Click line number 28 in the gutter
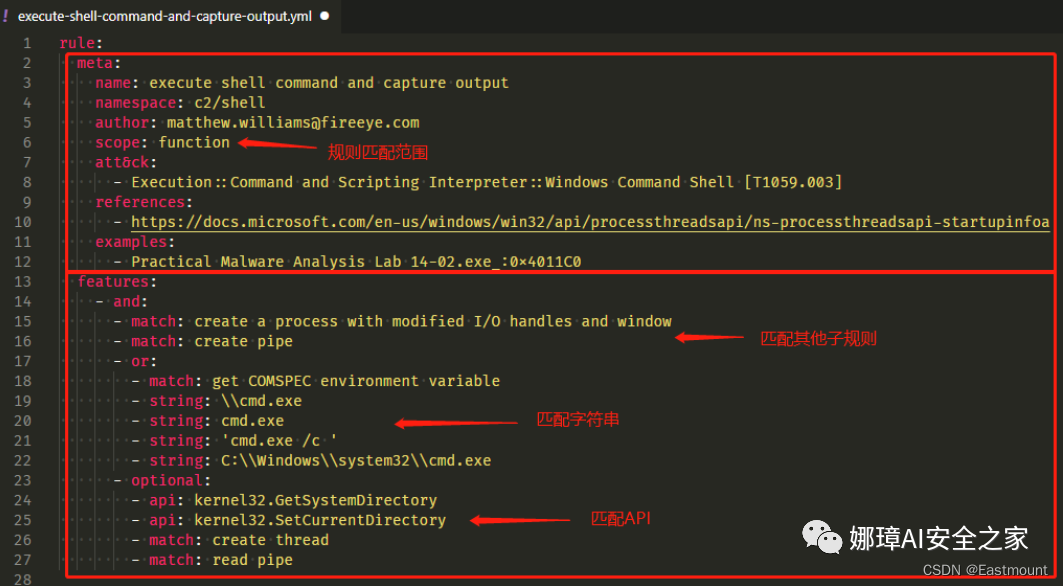 23,579
